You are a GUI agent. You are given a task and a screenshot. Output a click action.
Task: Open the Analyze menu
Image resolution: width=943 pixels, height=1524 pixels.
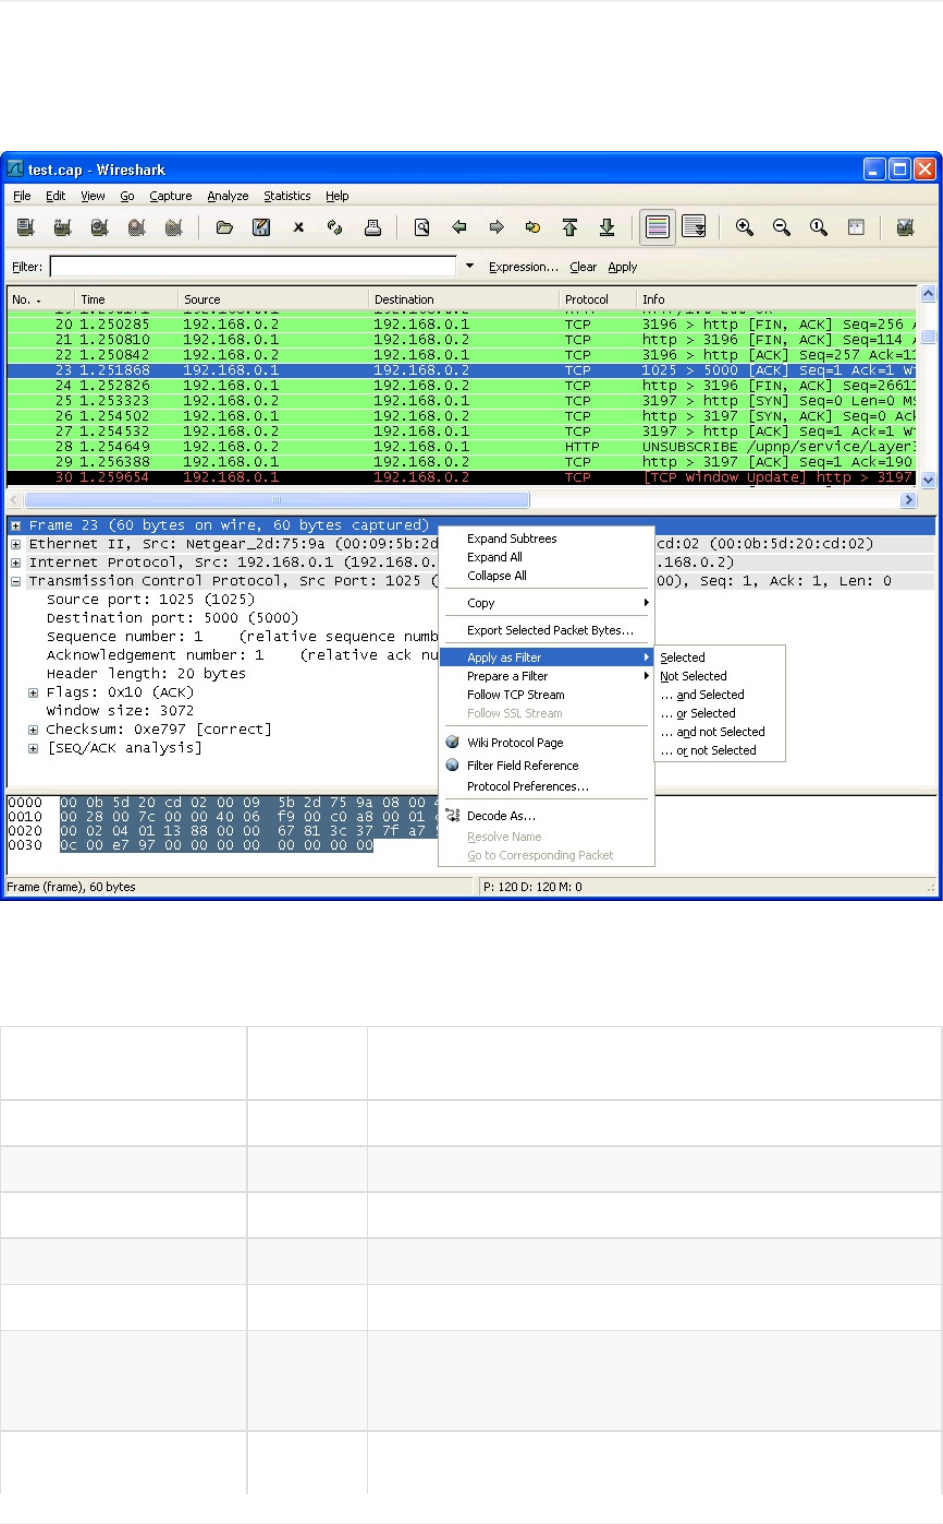pyautogui.click(x=228, y=196)
